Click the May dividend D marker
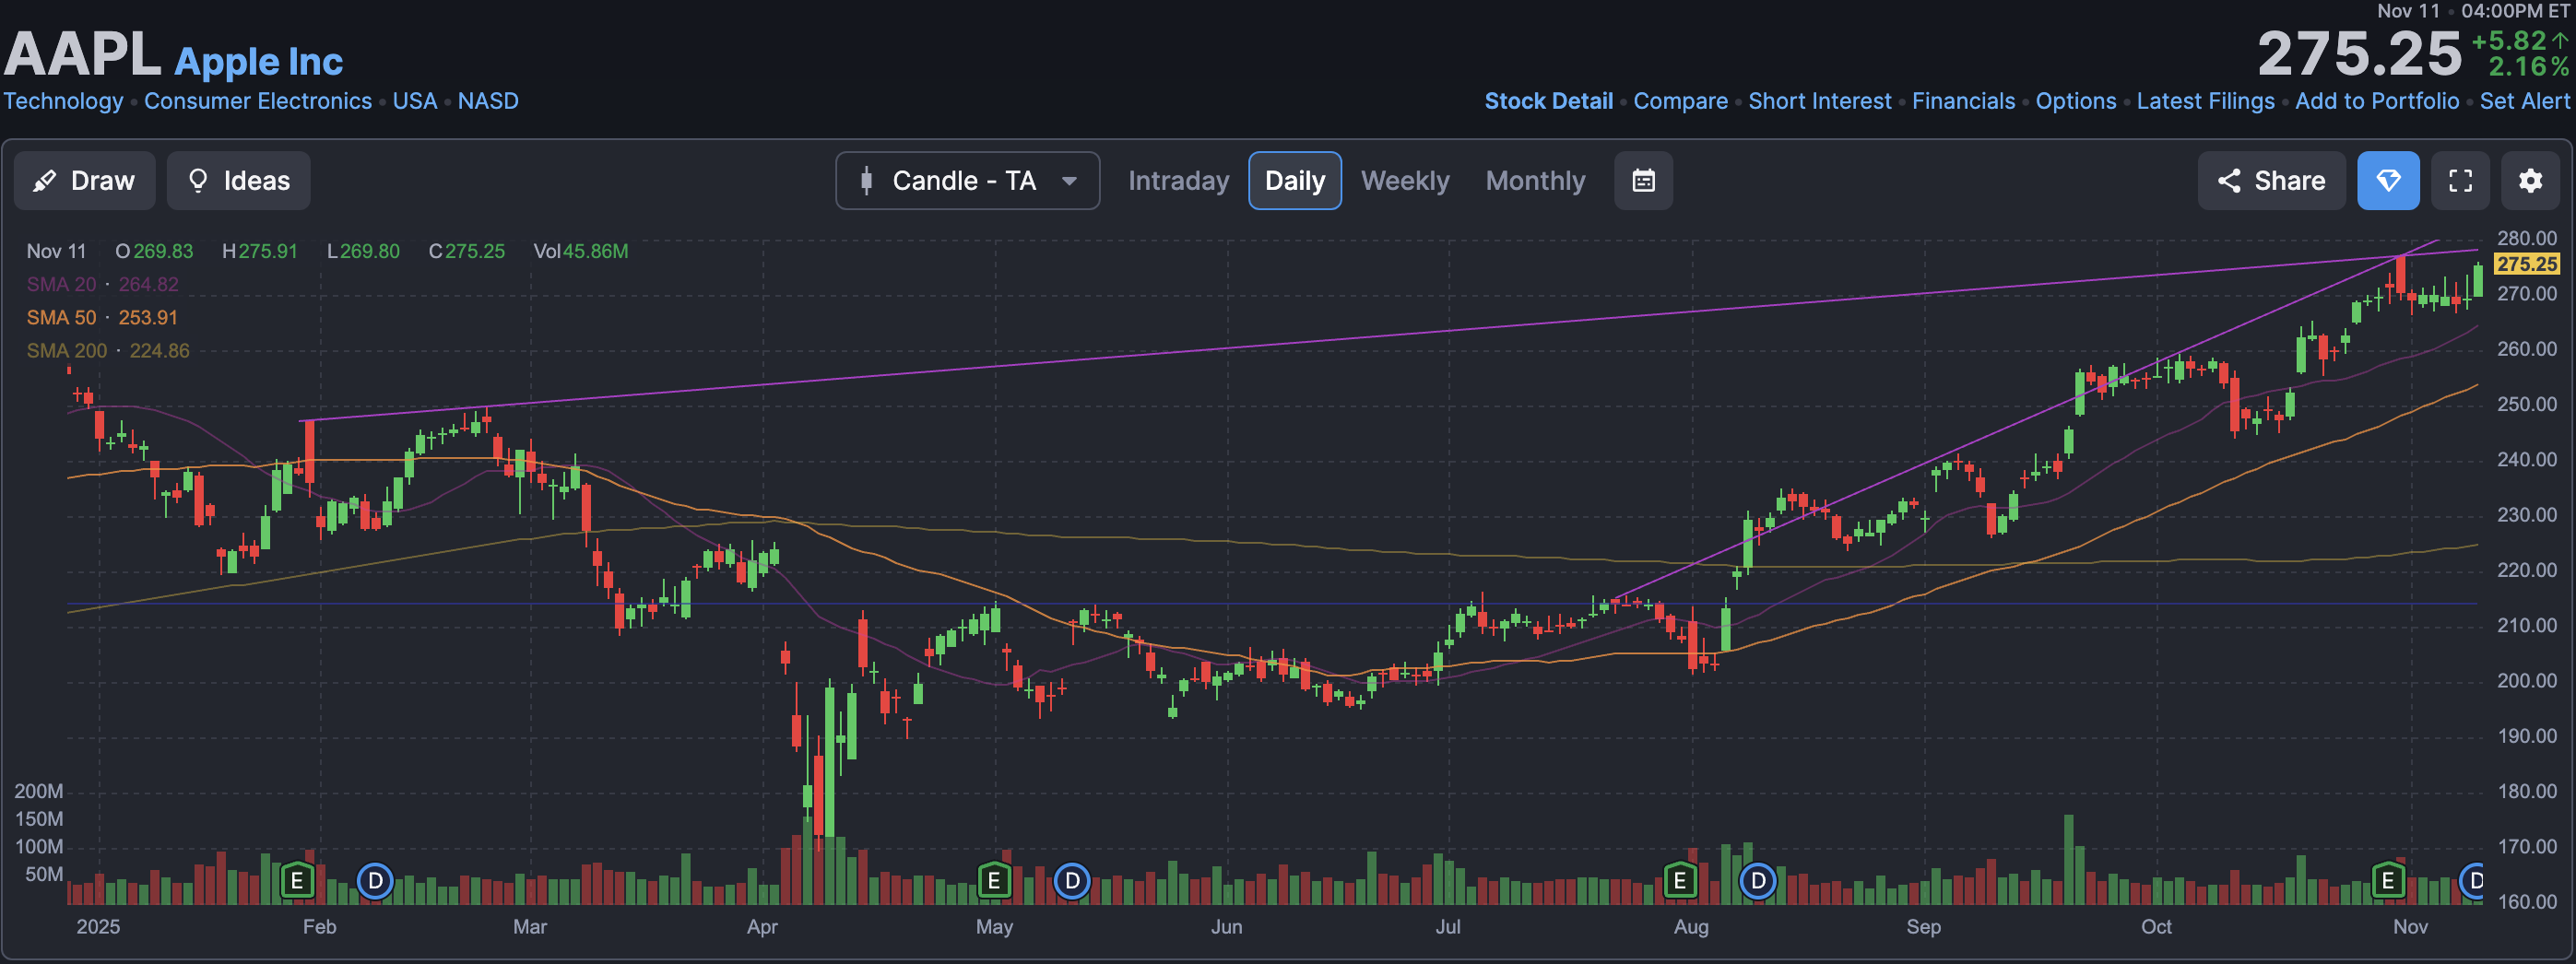This screenshot has height=964, width=2576. coord(1072,881)
